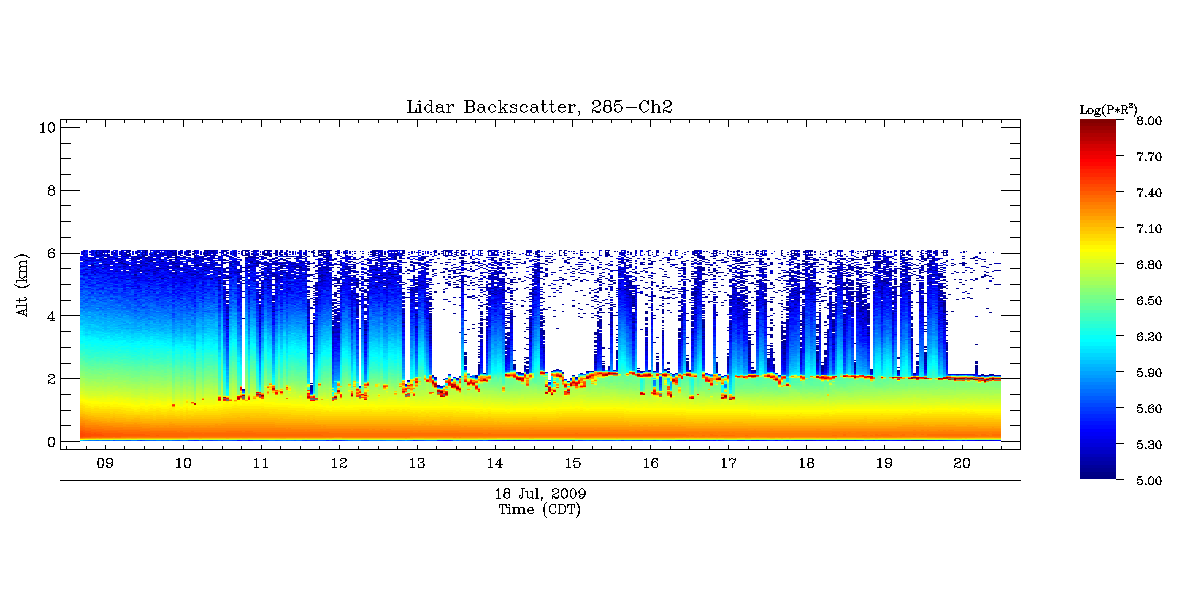Click the time tick label 09
Viewport: 1200px width, 600px height.
(105, 464)
